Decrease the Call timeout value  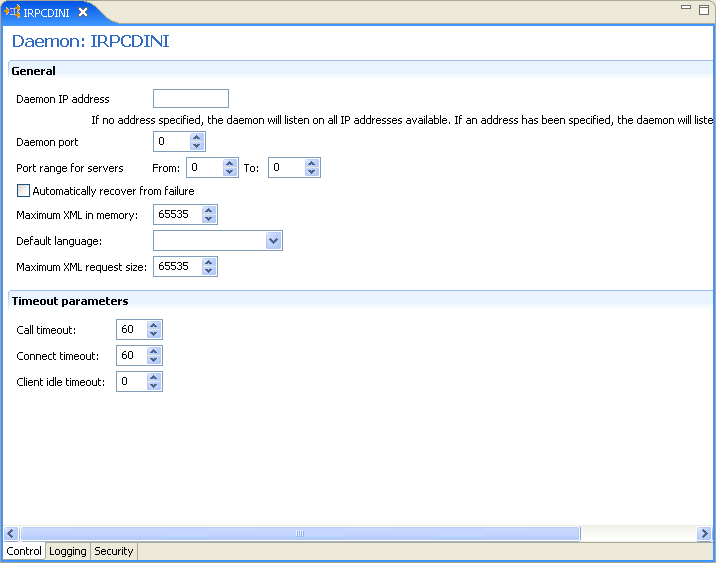tap(153, 334)
